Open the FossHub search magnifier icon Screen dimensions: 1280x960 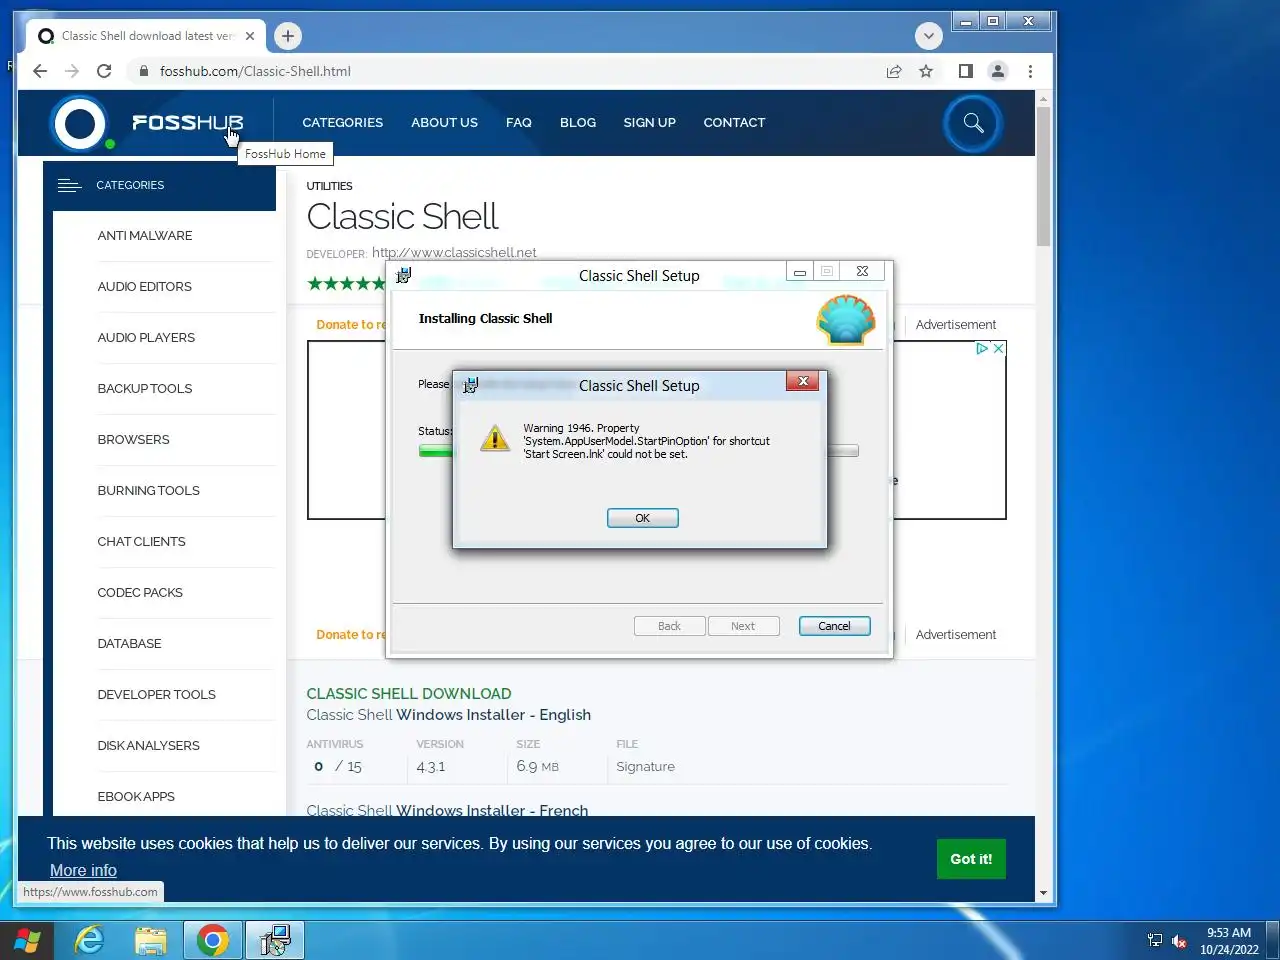coord(973,123)
